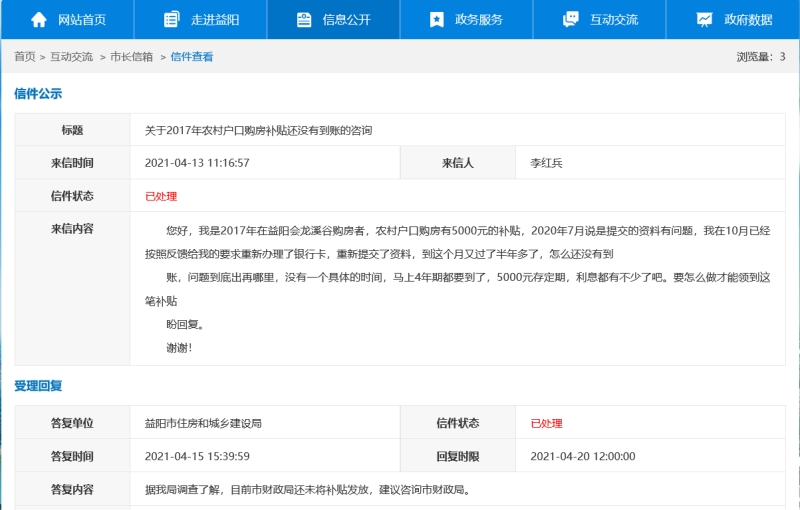Click the chat bubbles icon beside 互动交流
The image size is (800, 510).
point(571,19)
